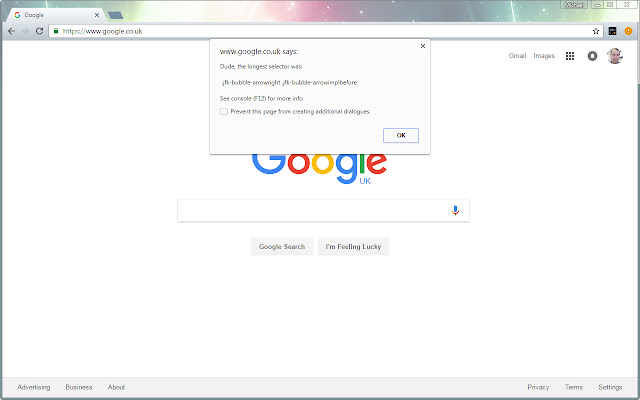640x400 pixels.
Task: Focus the Google search input box
Action: click(323, 211)
